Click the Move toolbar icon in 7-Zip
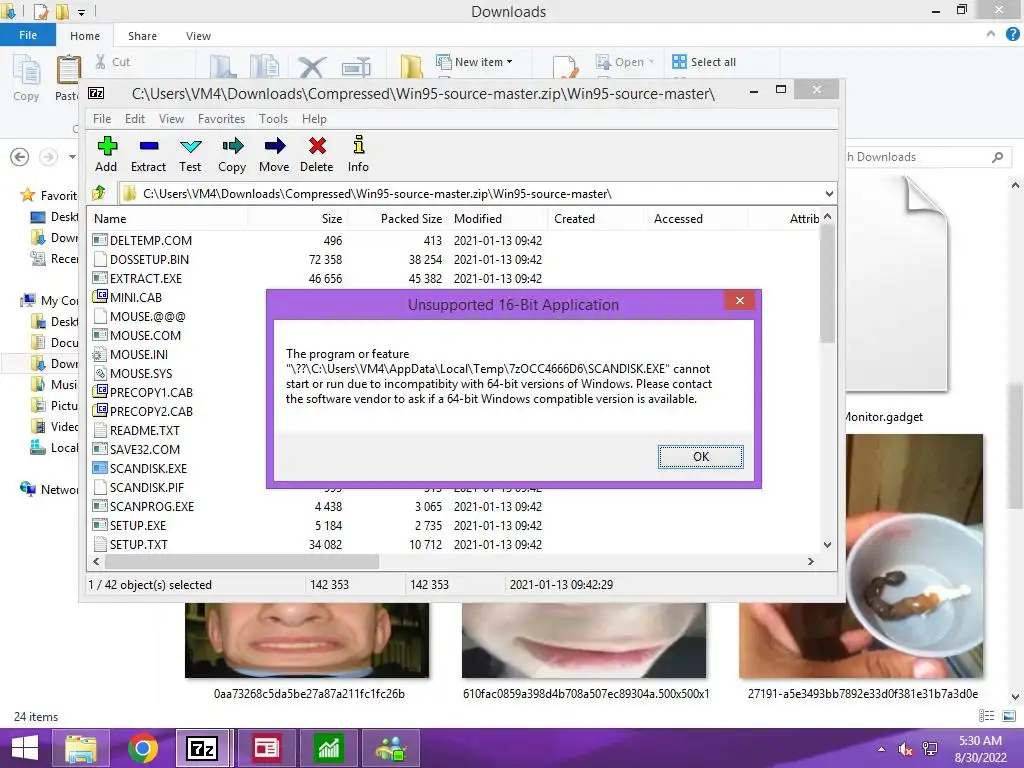Screen dimensions: 1024x768 point(274,155)
